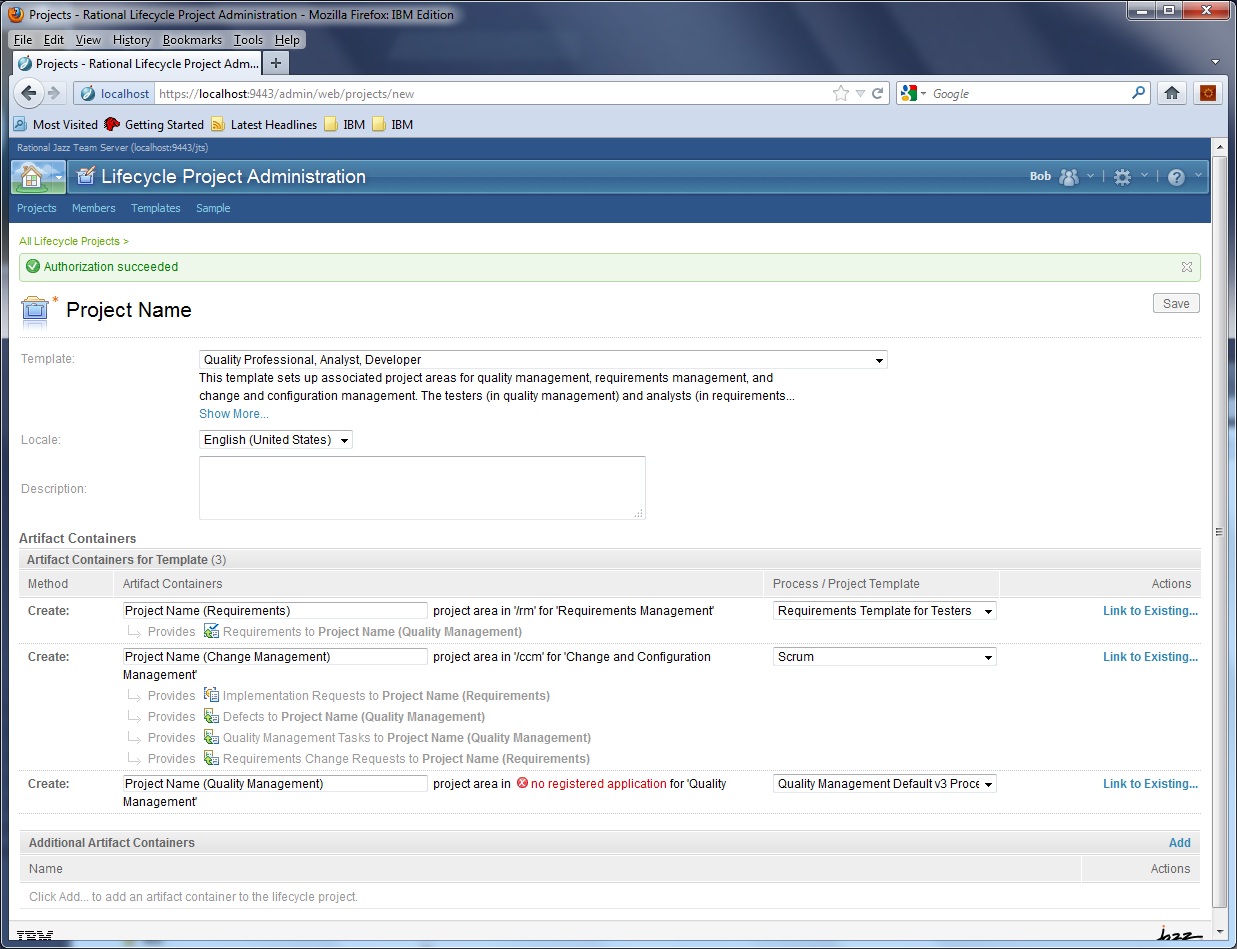Click the Defects provides icon
The width and height of the screenshot is (1237, 949).
[x=211, y=716]
